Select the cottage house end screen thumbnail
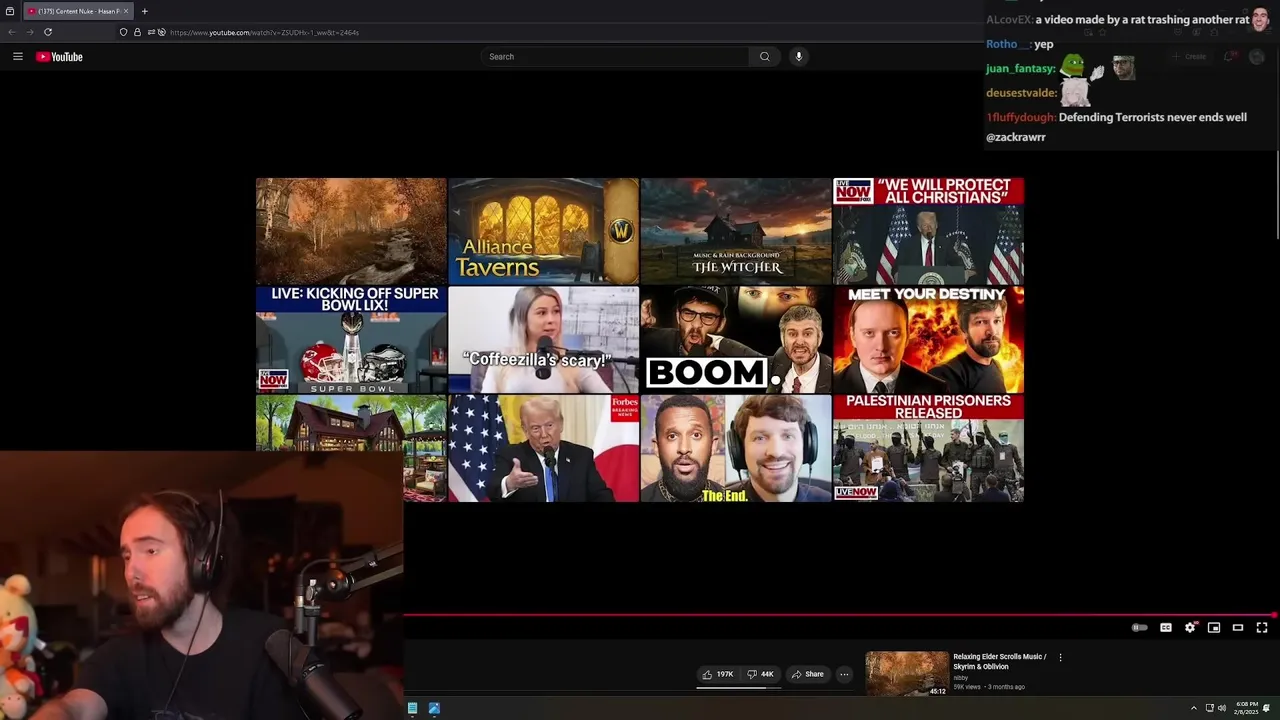Image resolution: width=1280 pixels, height=720 pixels. 351,423
